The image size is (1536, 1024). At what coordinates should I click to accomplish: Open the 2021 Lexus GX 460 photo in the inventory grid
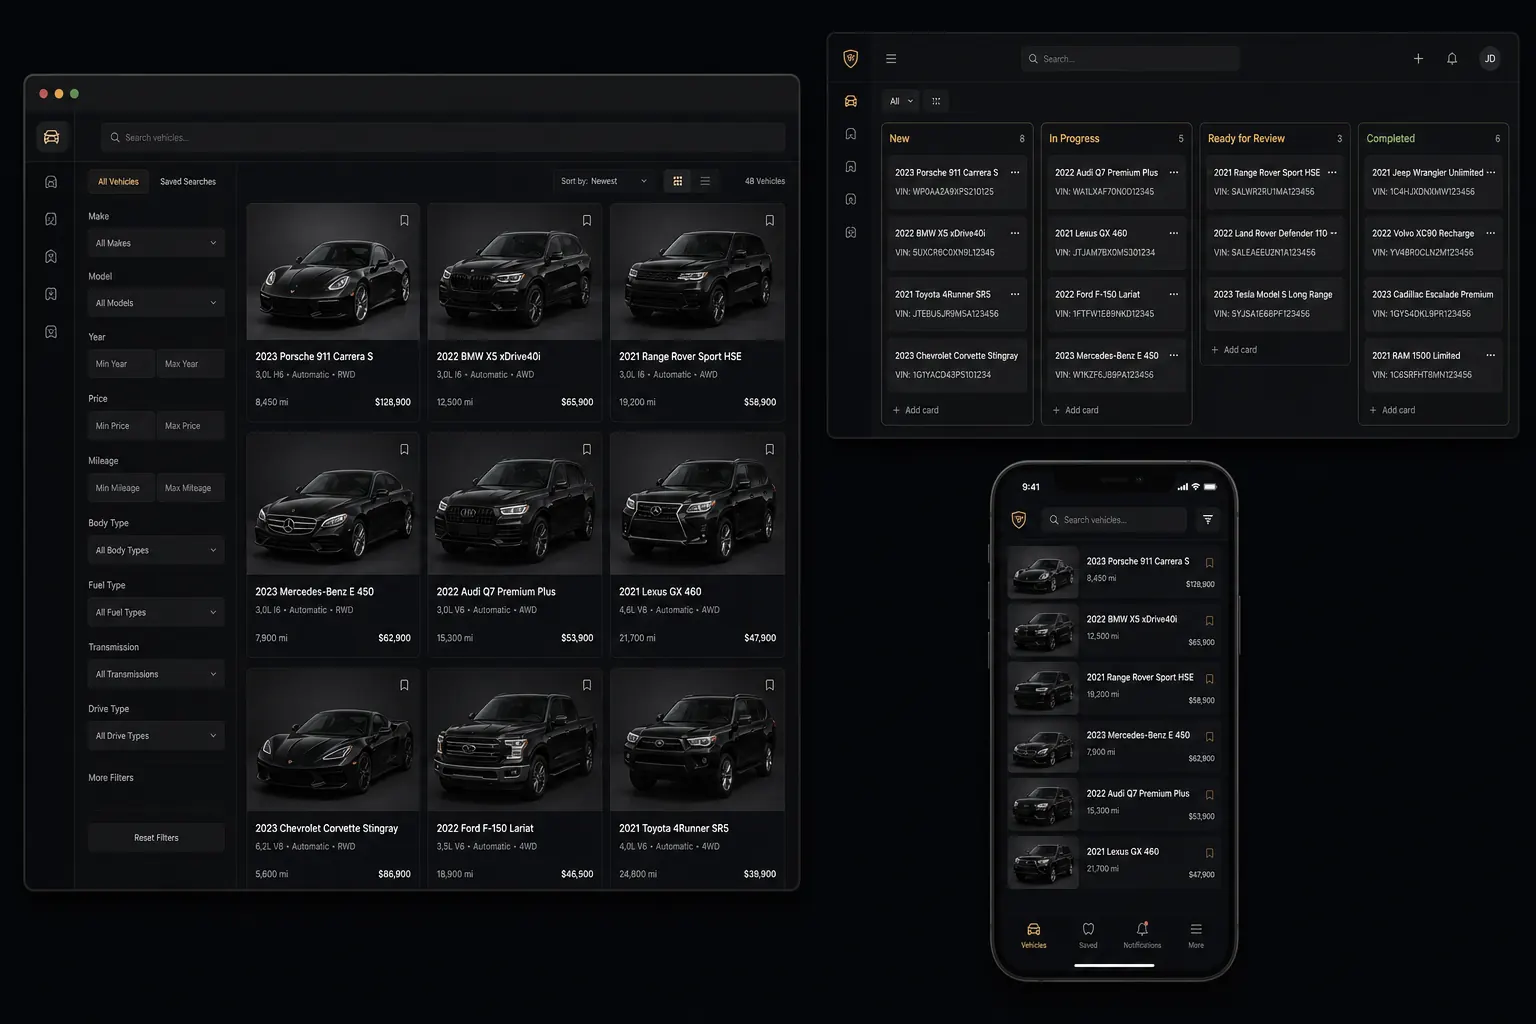697,504
